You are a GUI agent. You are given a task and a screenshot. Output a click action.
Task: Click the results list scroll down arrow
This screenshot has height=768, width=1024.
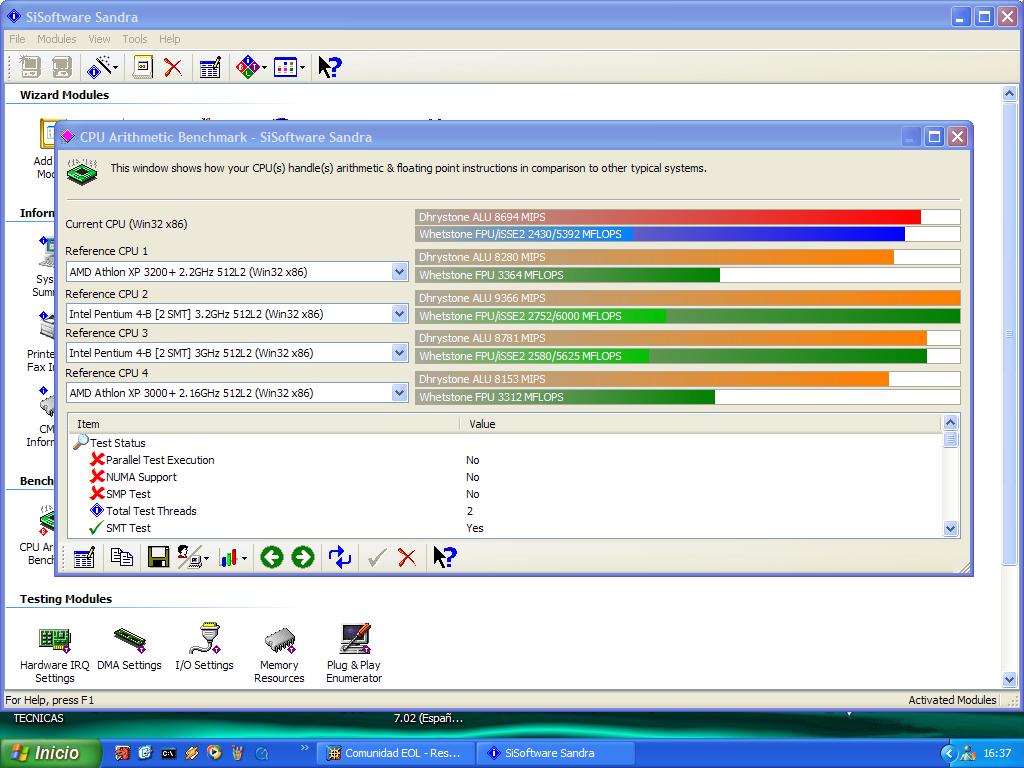(951, 528)
